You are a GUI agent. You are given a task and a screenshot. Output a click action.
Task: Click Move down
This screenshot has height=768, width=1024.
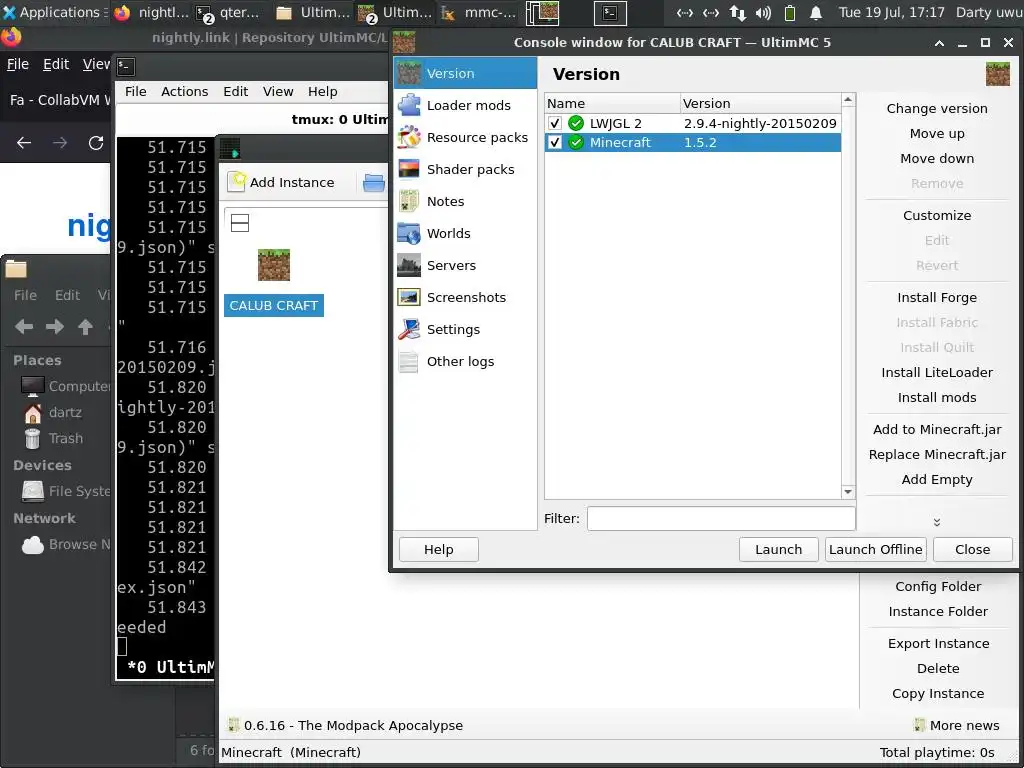(x=937, y=158)
